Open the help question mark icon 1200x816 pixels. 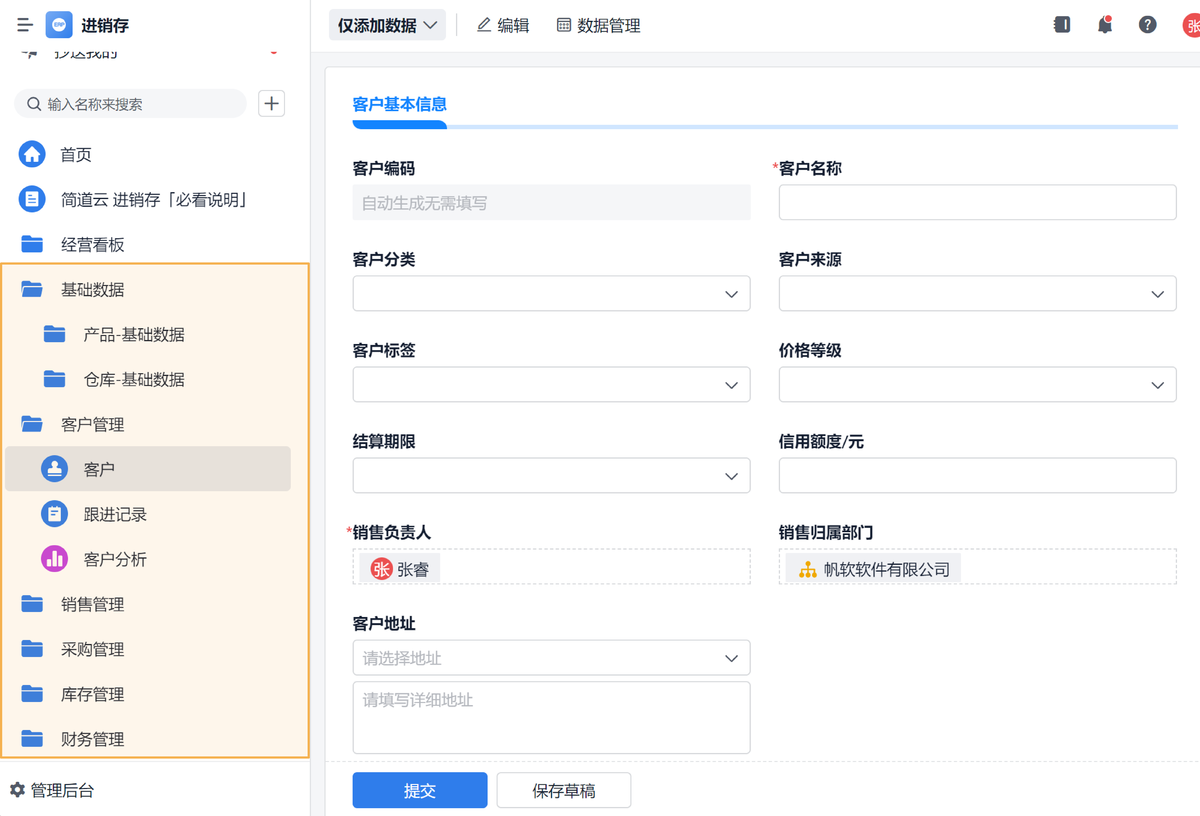point(1148,25)
